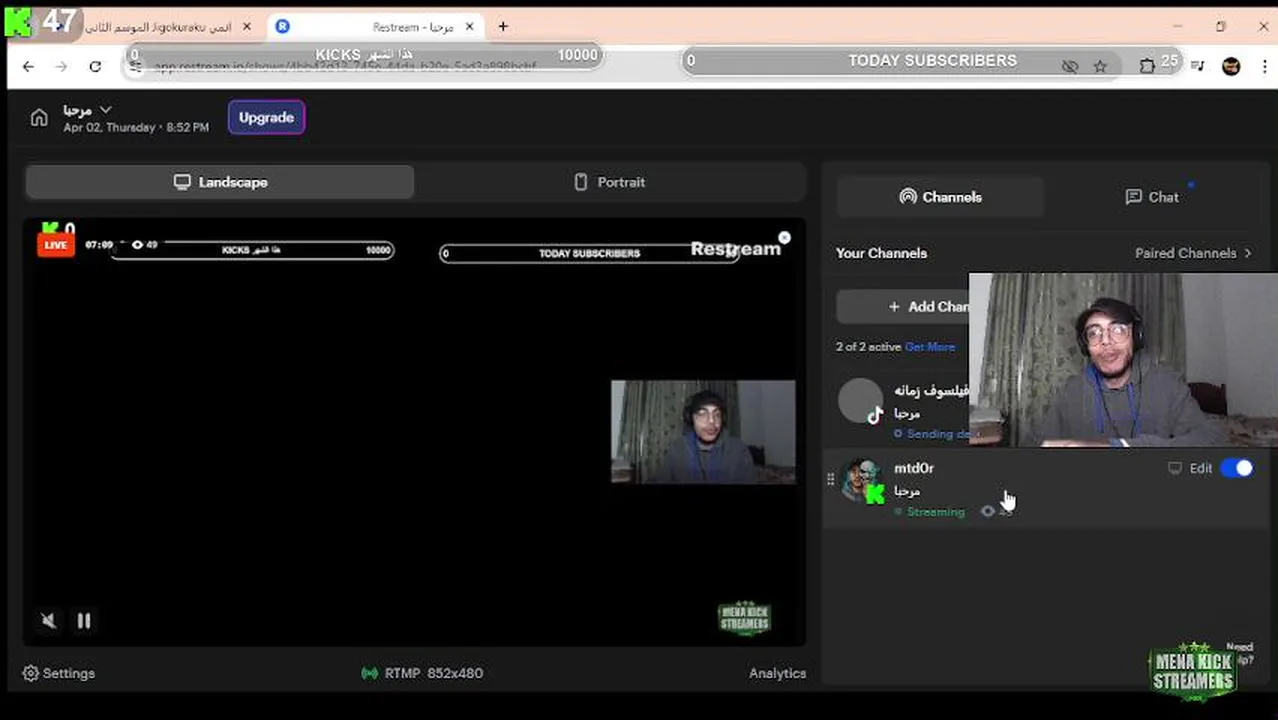Viewport: 1278px width, 720px height.
Task: Click the monitor icon beside Edit
Action: 1175,468
